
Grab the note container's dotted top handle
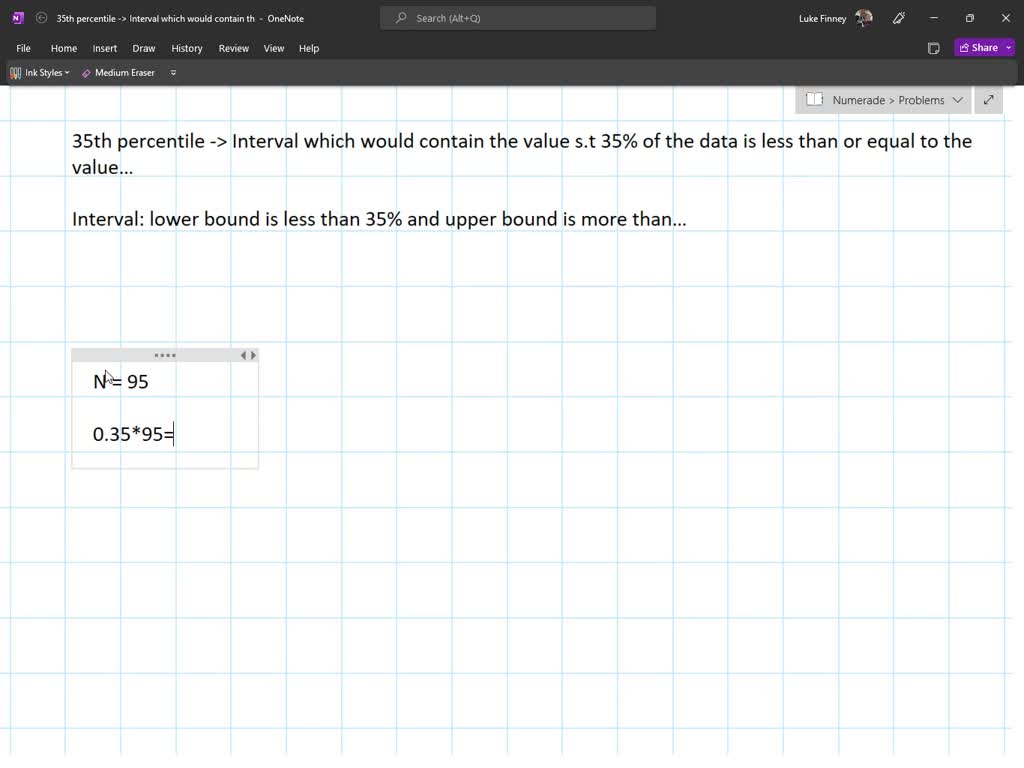165,355
